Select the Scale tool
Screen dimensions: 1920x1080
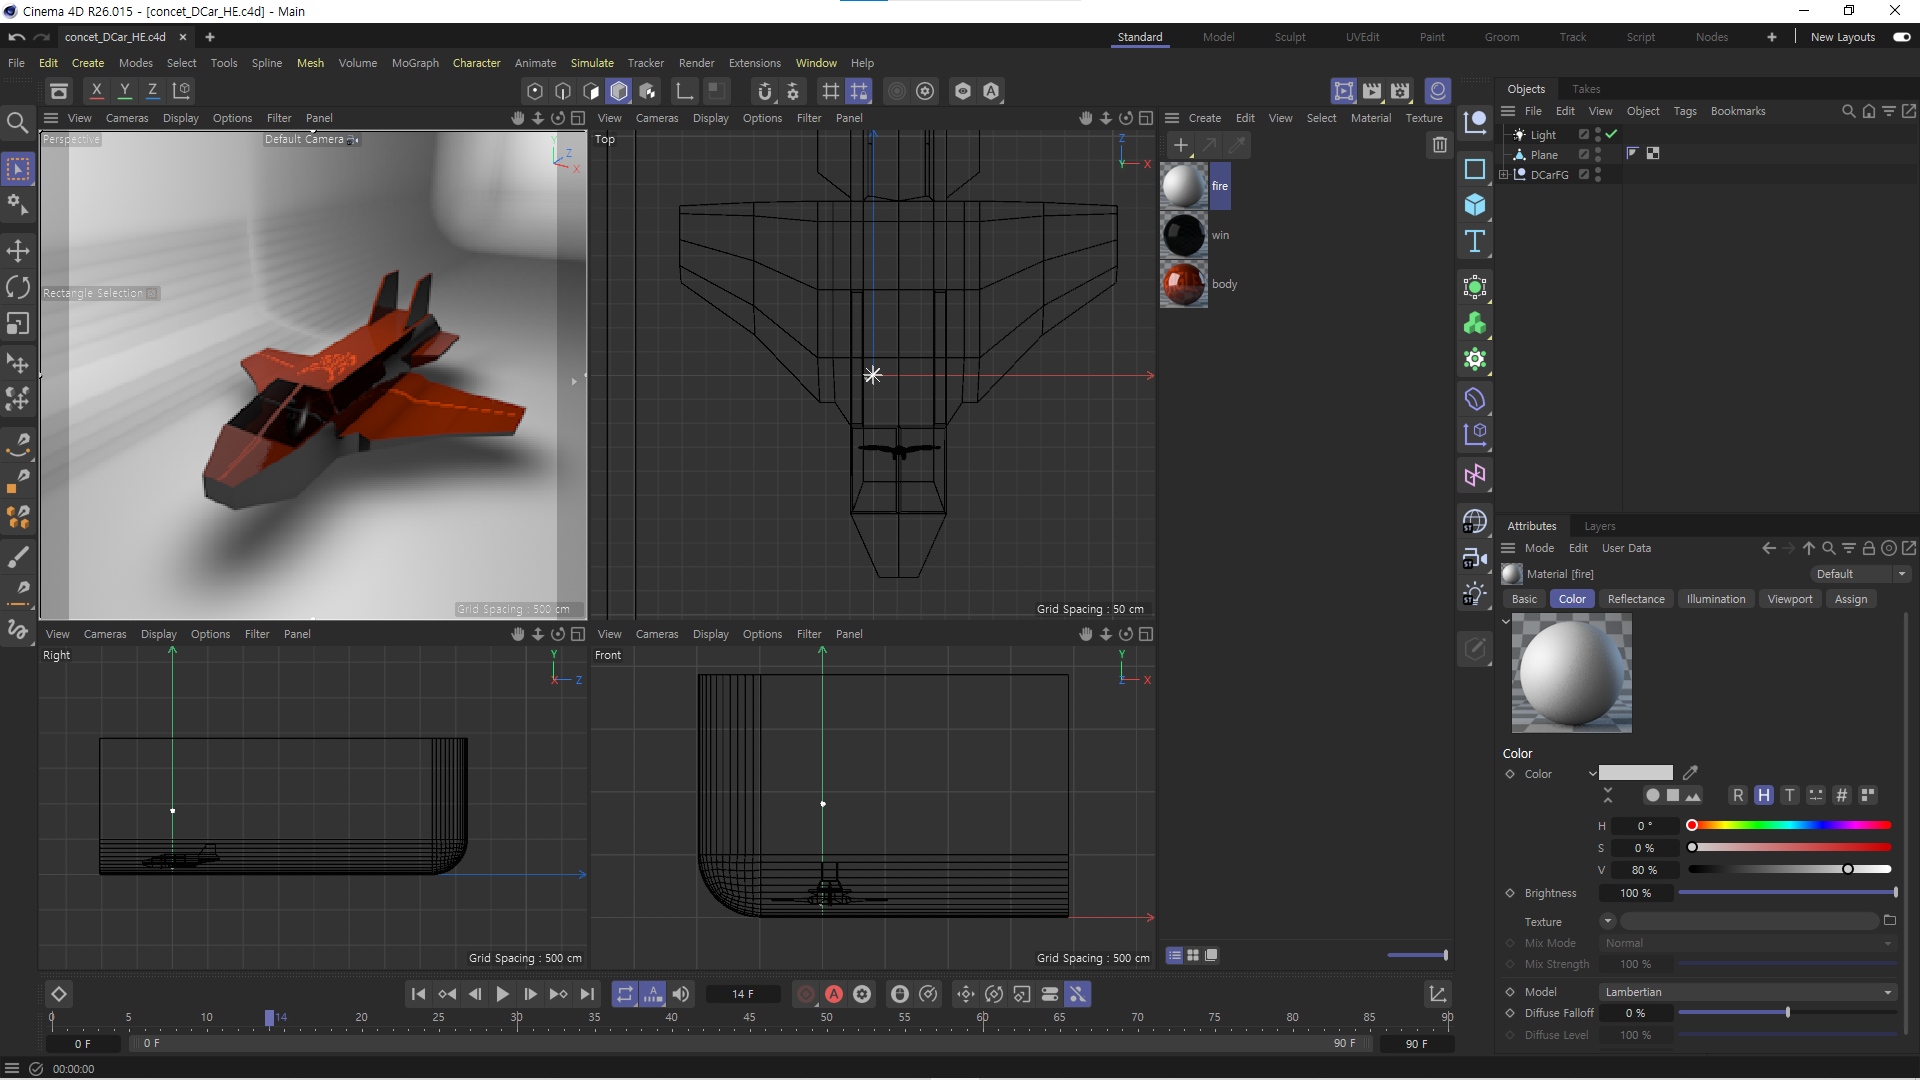pyautogui.click(x=18, y=324)
